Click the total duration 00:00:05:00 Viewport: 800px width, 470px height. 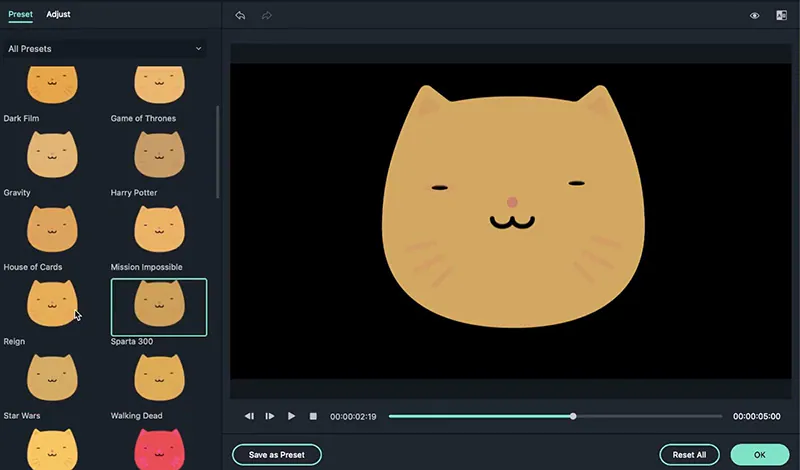tap(757, 416)
